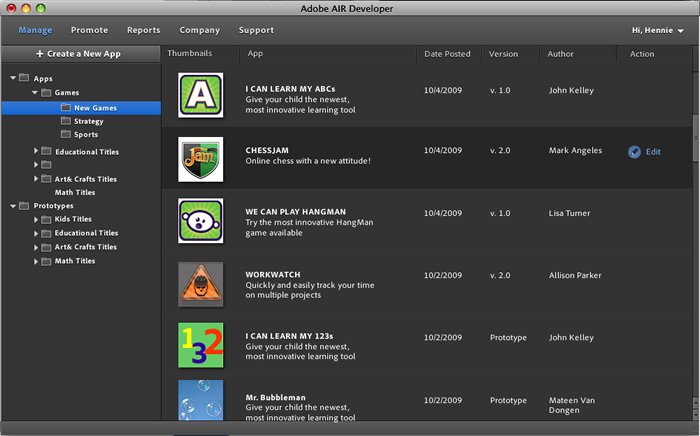Open WE CAN PLAY HANGMAN thumbnail

coord(200,221)
